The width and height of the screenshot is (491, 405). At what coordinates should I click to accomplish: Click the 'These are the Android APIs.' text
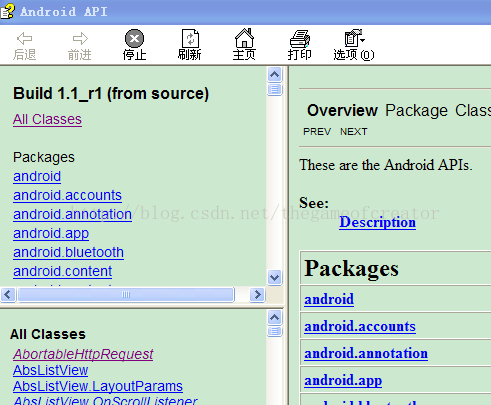pyautogui.click(x=386, y=165)
